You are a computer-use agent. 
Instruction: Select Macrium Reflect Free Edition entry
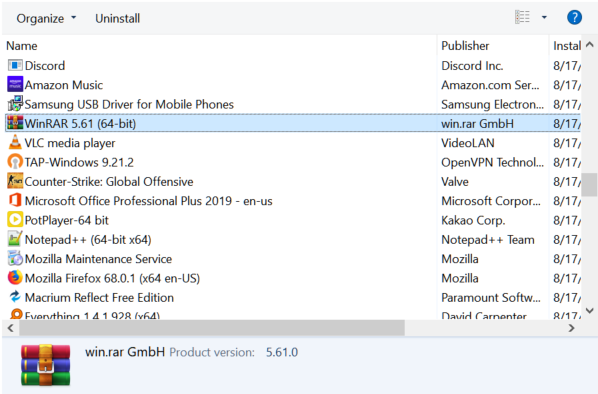99,298
